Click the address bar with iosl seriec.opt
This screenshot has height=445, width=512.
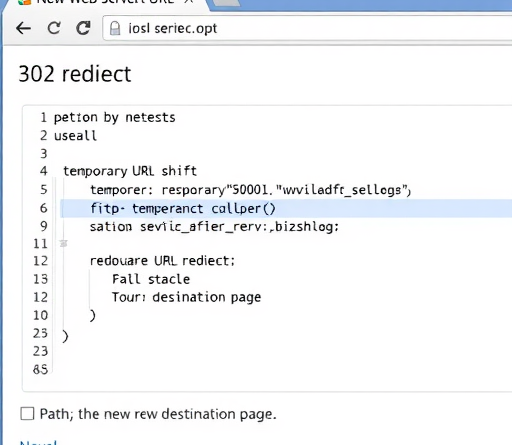pyautogui.click(x=307, y=29)
